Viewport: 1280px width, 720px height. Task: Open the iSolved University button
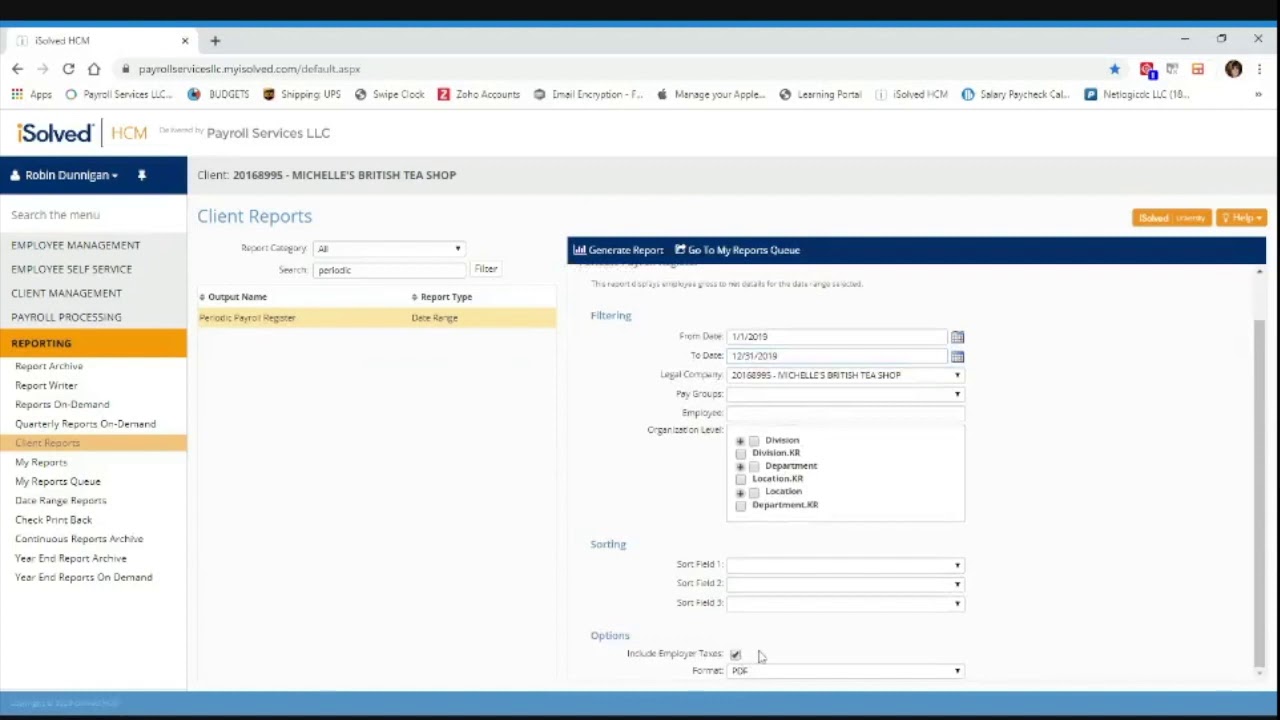pyautogui.click(x=1171, y=218)
